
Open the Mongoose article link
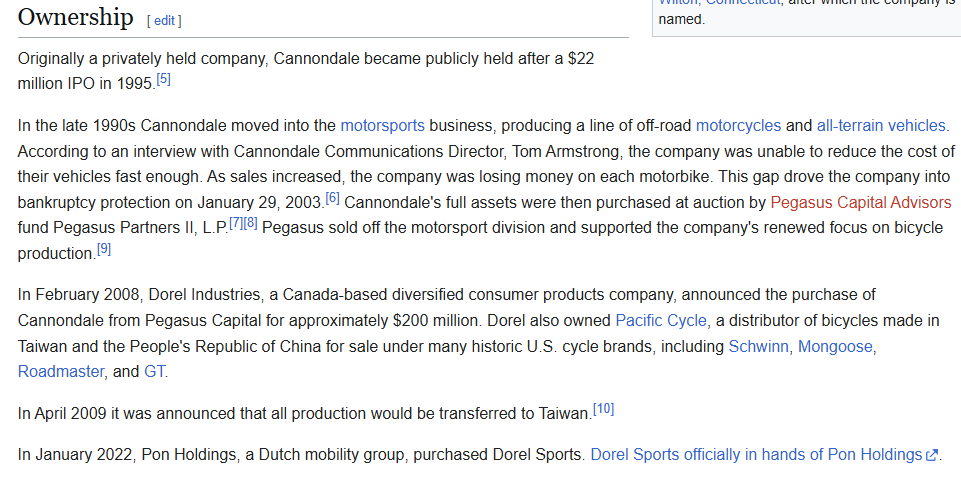click(x=835, y=346)
